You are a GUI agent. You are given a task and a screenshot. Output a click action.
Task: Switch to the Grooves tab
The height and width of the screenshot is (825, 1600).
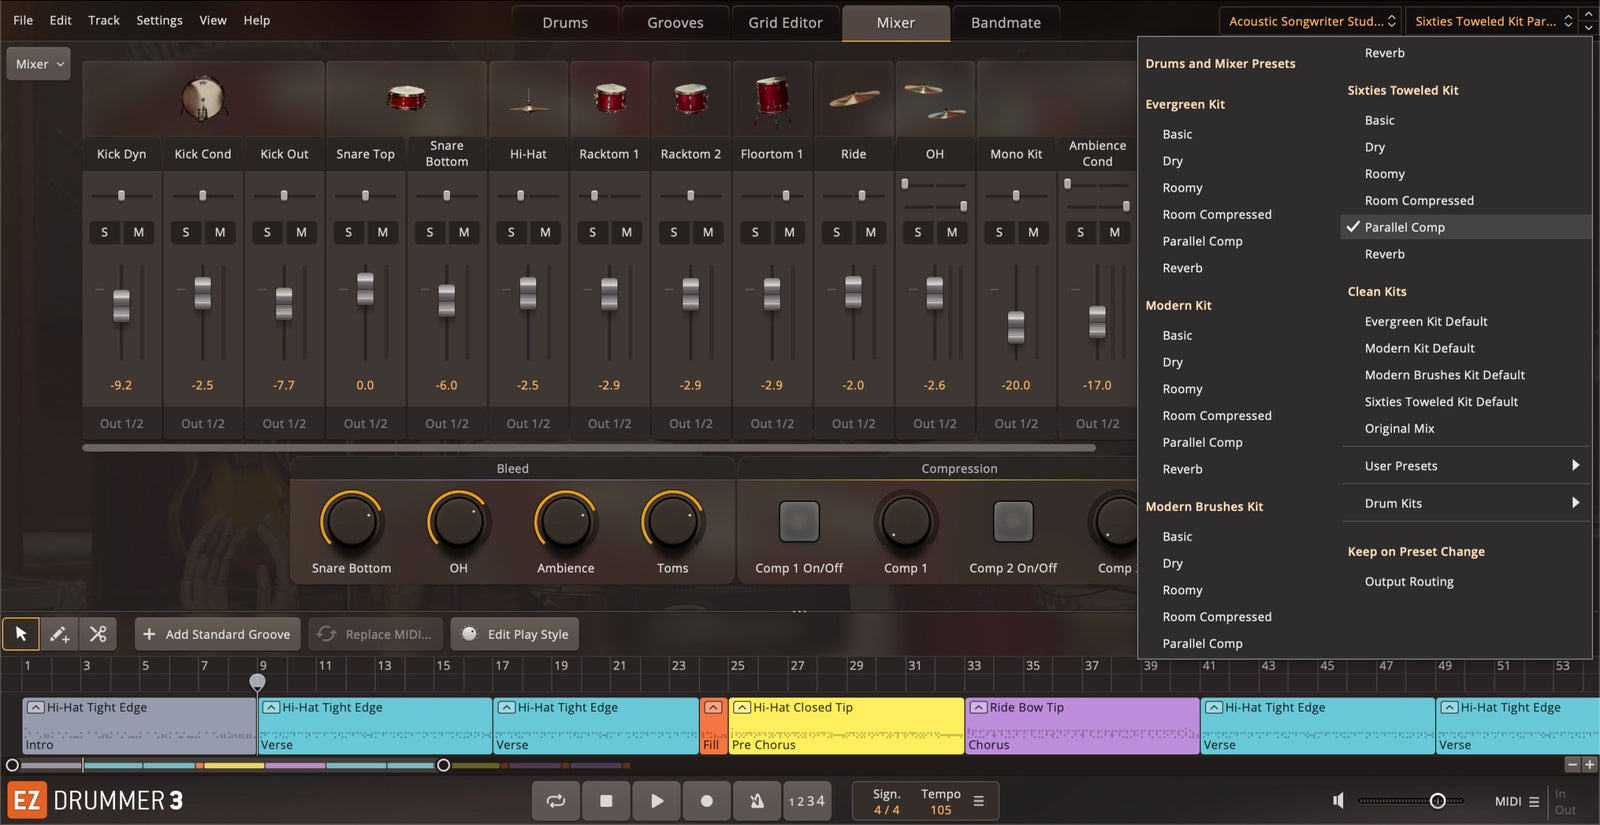tap(675, 23)
